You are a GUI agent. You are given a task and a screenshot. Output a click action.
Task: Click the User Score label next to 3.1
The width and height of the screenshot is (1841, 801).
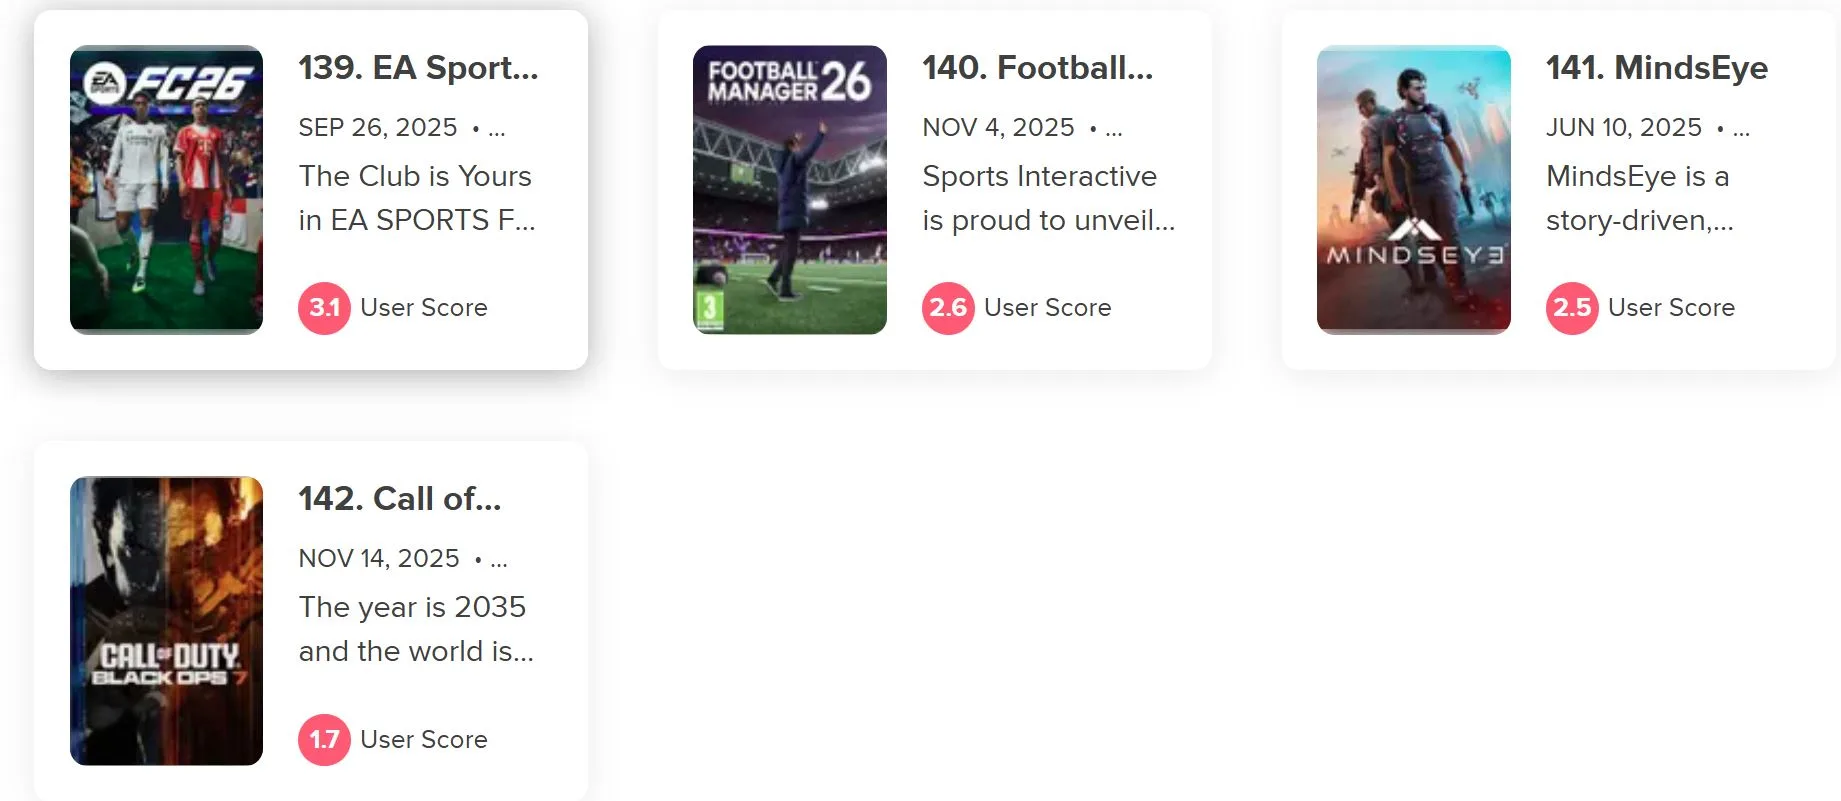[x=422, y=308]
